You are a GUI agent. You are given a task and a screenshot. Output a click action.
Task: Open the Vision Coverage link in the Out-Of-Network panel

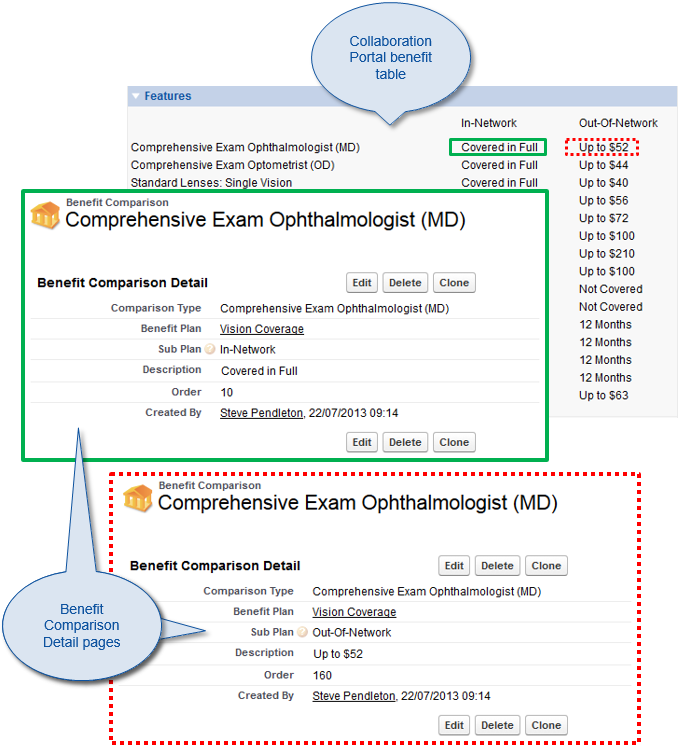354,612
